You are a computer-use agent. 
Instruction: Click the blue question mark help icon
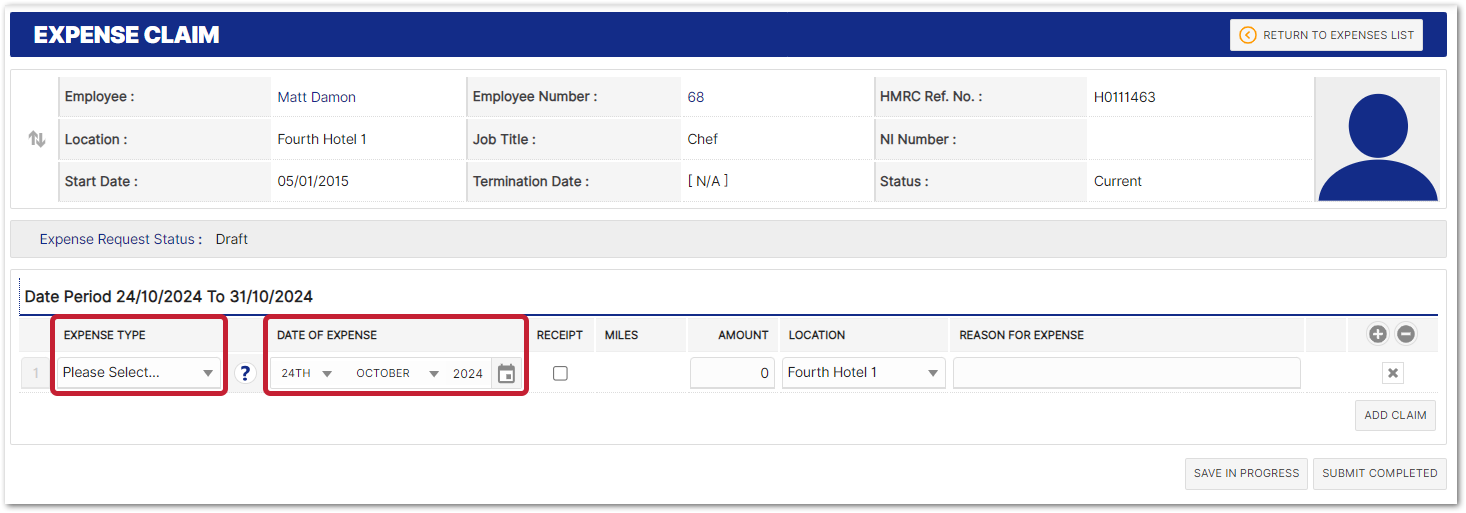click(x=245, y=373)
